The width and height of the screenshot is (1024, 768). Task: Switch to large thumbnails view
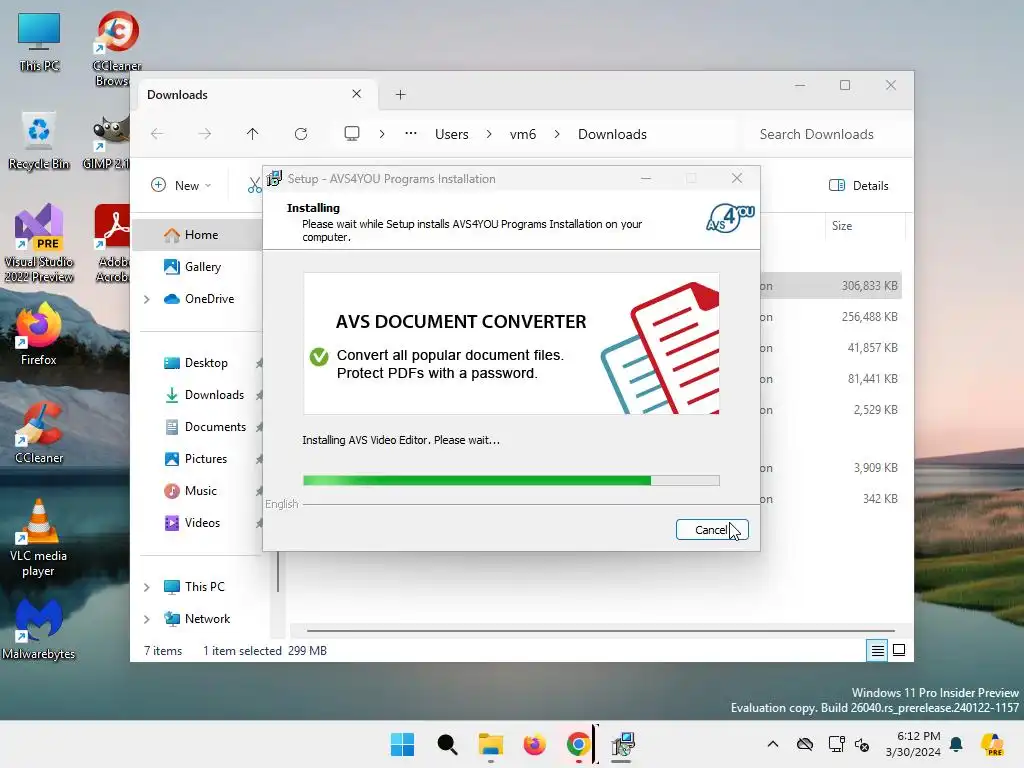pyautogui.click(x=899, y=650)
